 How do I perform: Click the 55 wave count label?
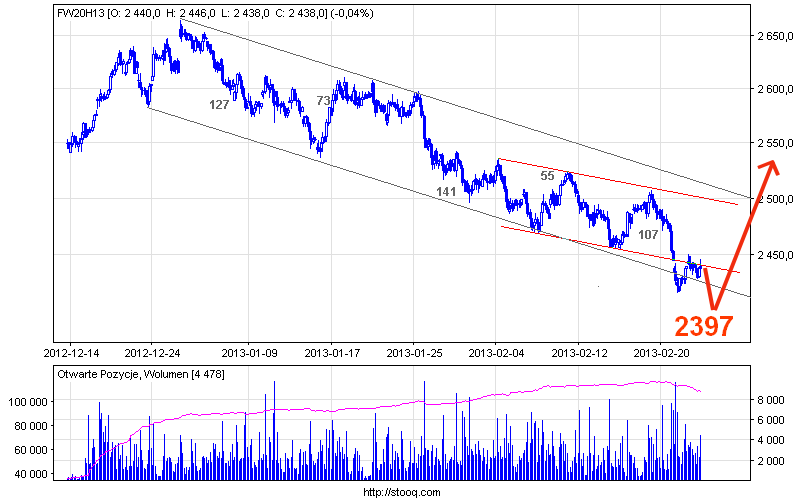click(x=547, y=176)
